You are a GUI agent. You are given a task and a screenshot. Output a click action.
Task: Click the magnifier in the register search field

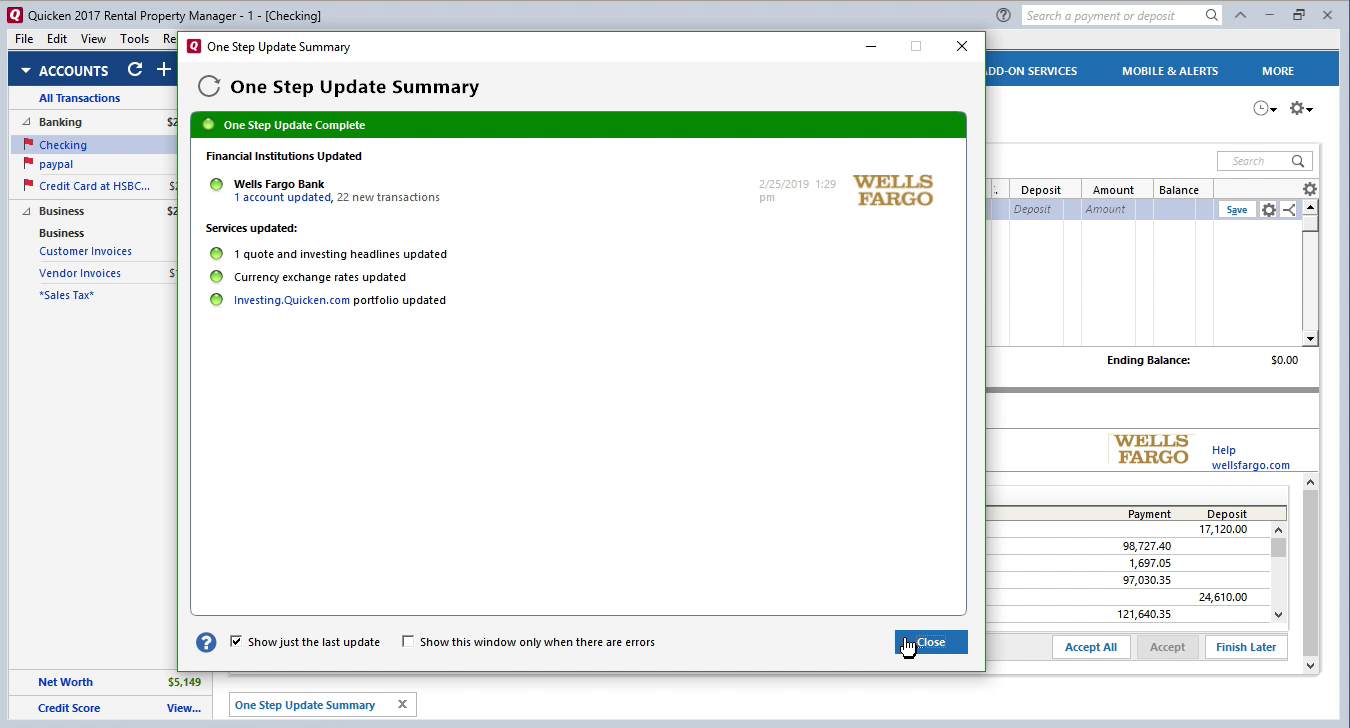click(1298, 161)
